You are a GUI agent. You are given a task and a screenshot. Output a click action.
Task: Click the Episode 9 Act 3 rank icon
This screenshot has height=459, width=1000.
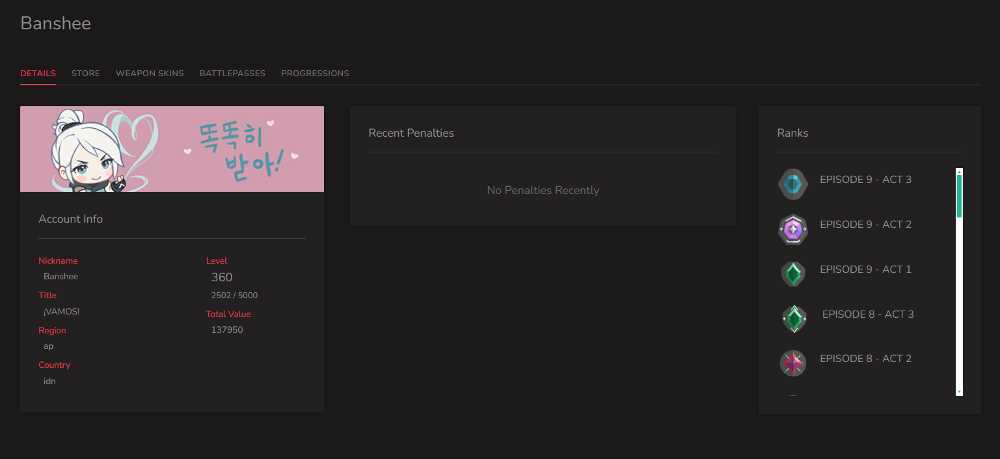click(793, 184)
